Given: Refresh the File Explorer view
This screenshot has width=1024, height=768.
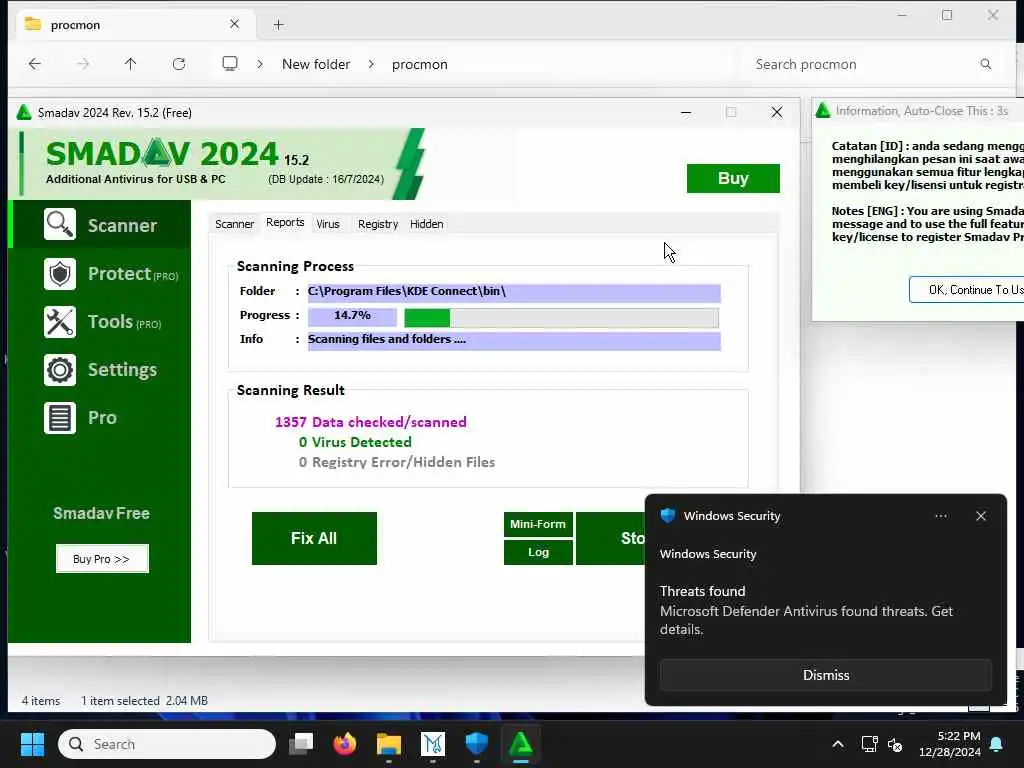Looking at the screenshot, I should pos(179,64).
